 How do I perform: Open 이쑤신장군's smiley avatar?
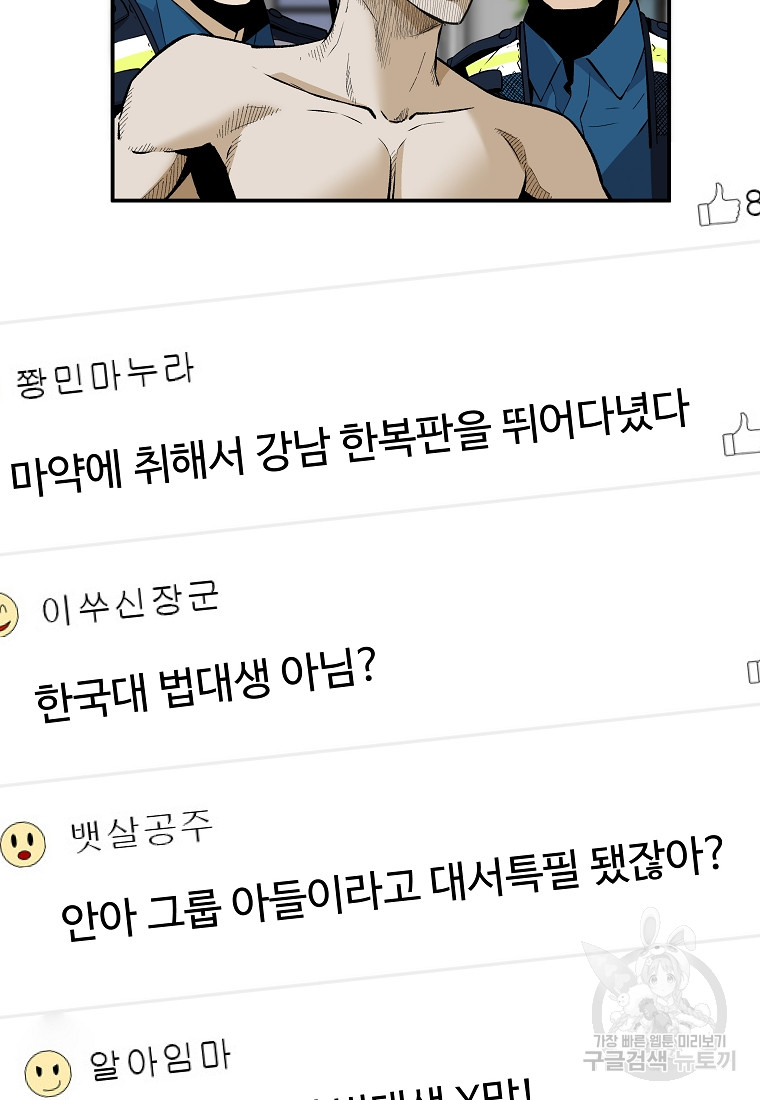click(7, 615)
